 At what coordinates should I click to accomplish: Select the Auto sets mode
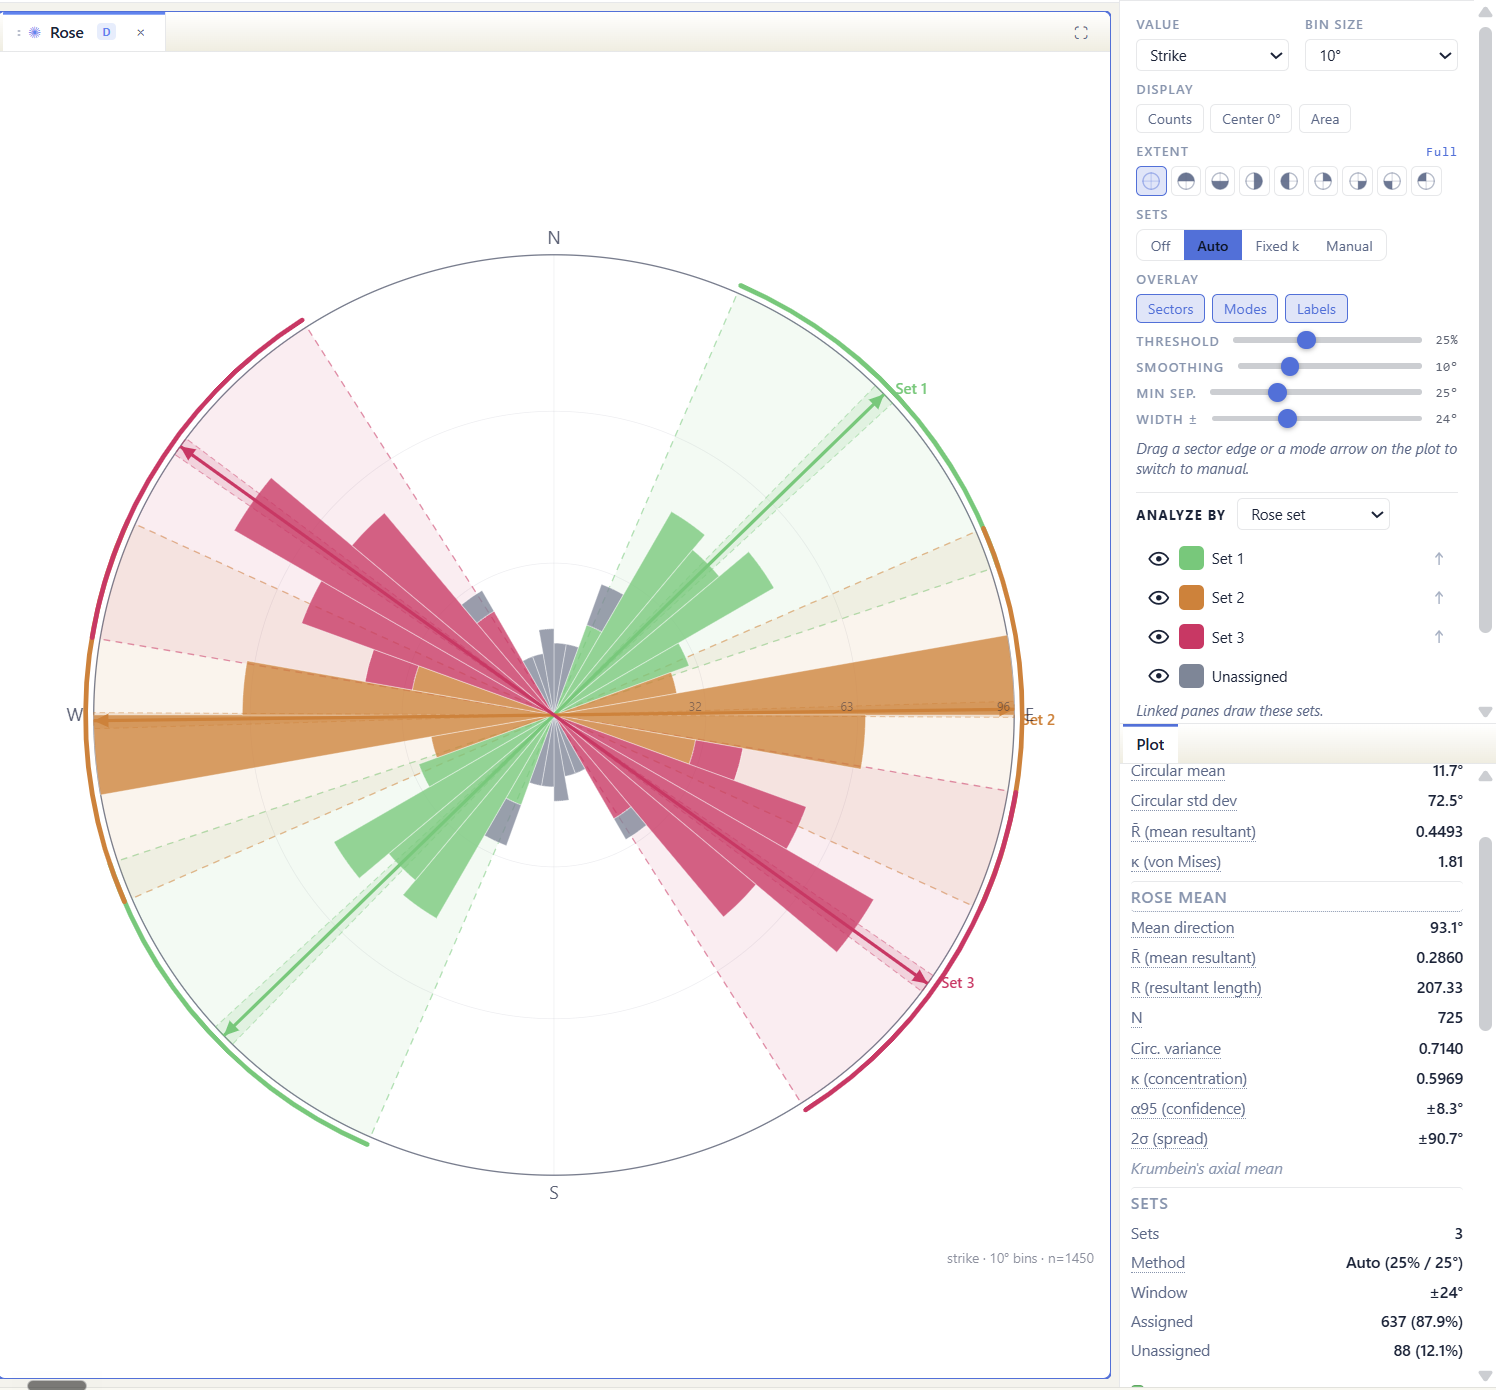1212,246
